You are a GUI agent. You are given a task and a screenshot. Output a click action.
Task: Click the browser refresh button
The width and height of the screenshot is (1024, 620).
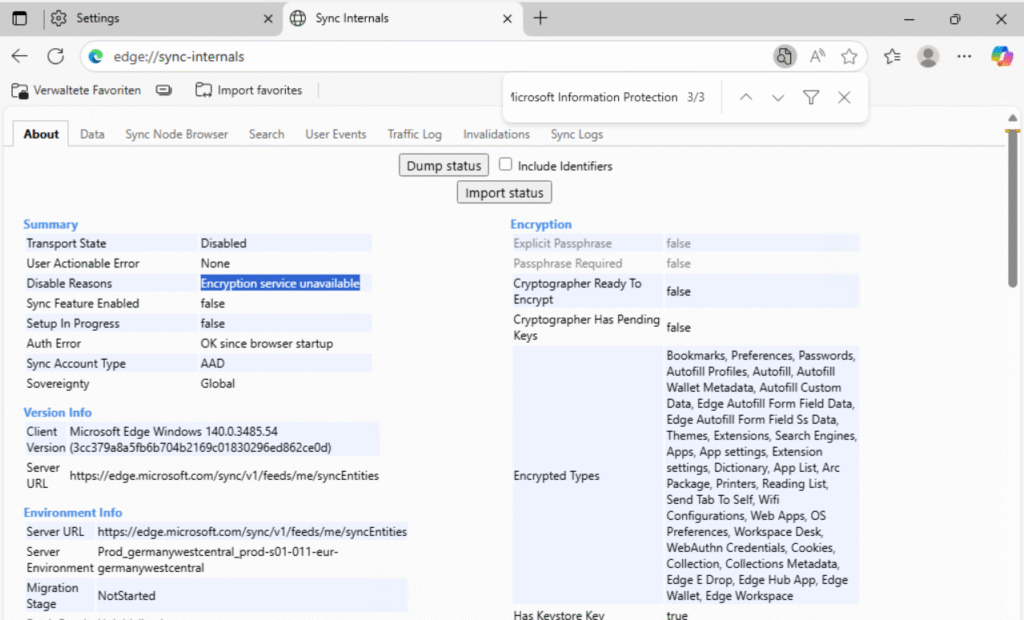click(56, 57)
